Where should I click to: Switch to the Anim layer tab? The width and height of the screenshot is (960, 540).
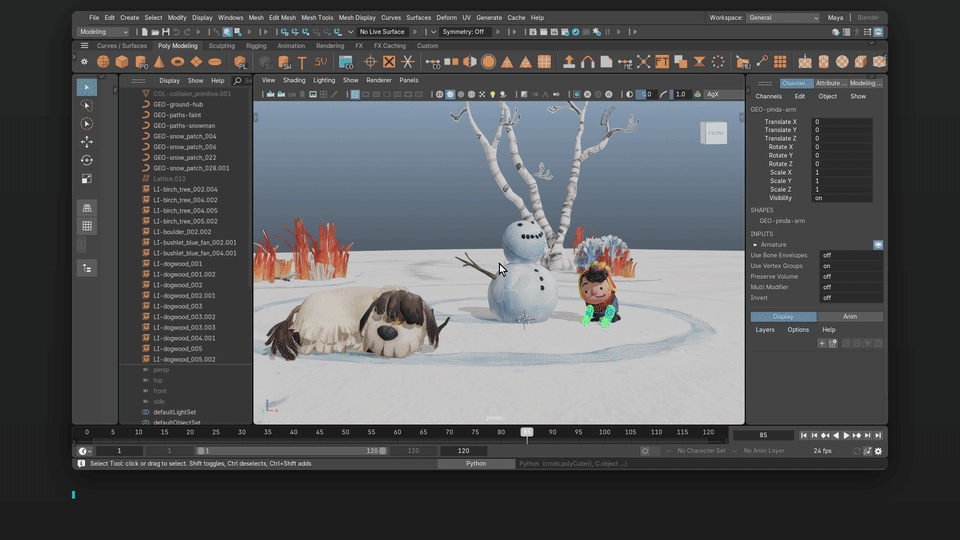[x=850, y=317]
